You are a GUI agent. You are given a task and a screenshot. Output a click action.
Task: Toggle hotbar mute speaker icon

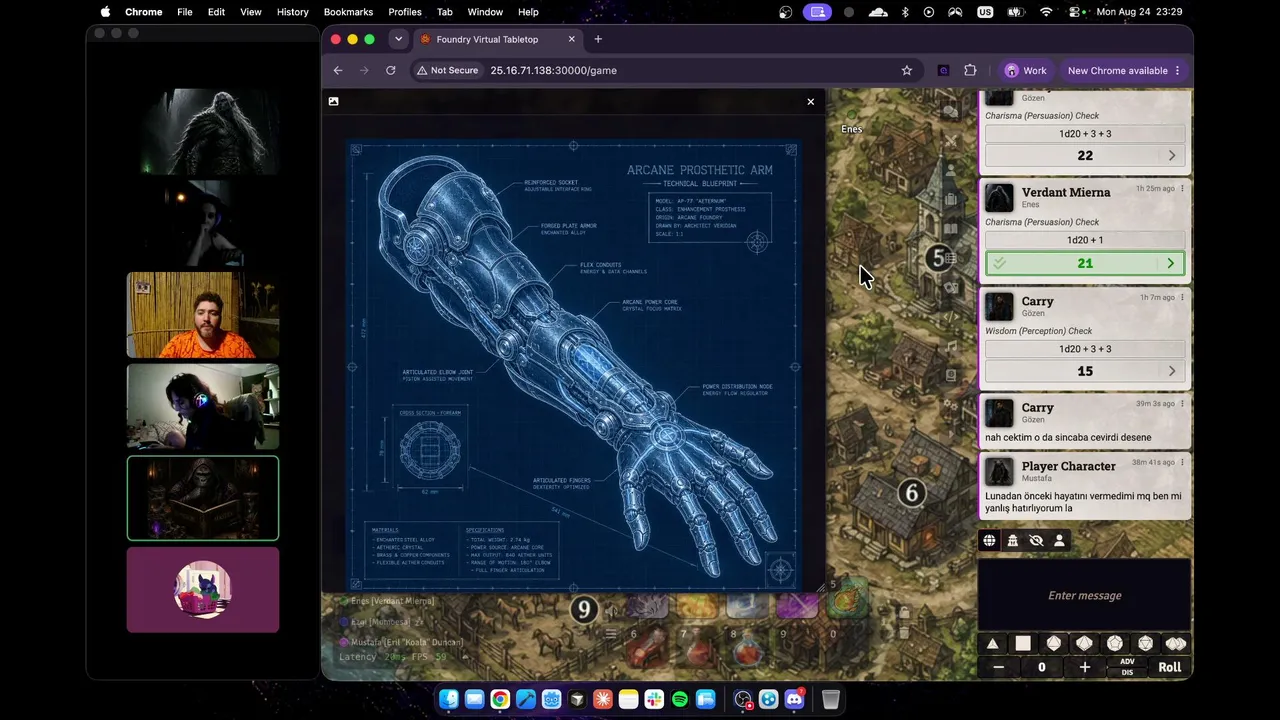611,611
